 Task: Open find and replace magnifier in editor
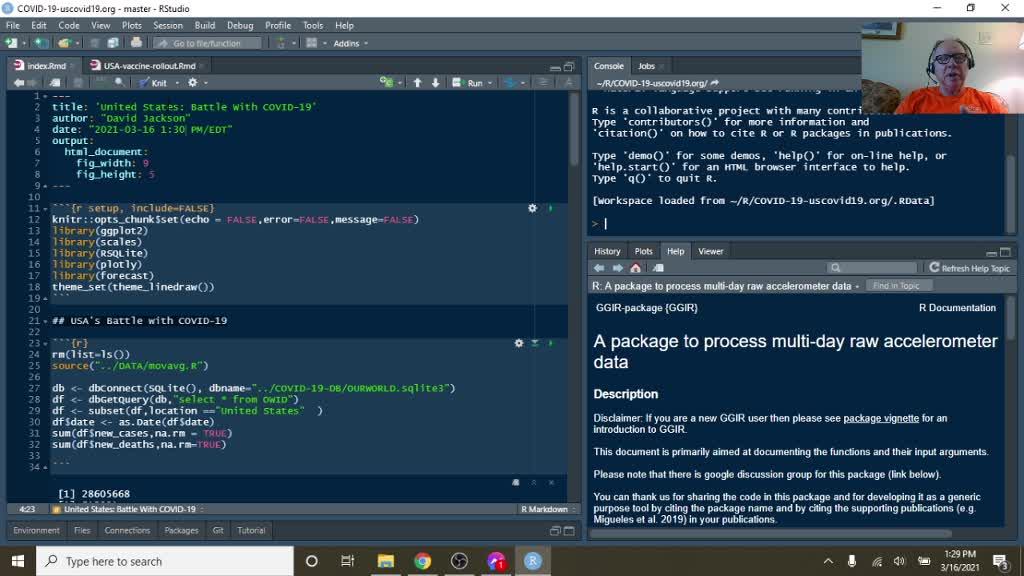pos(120,83)
